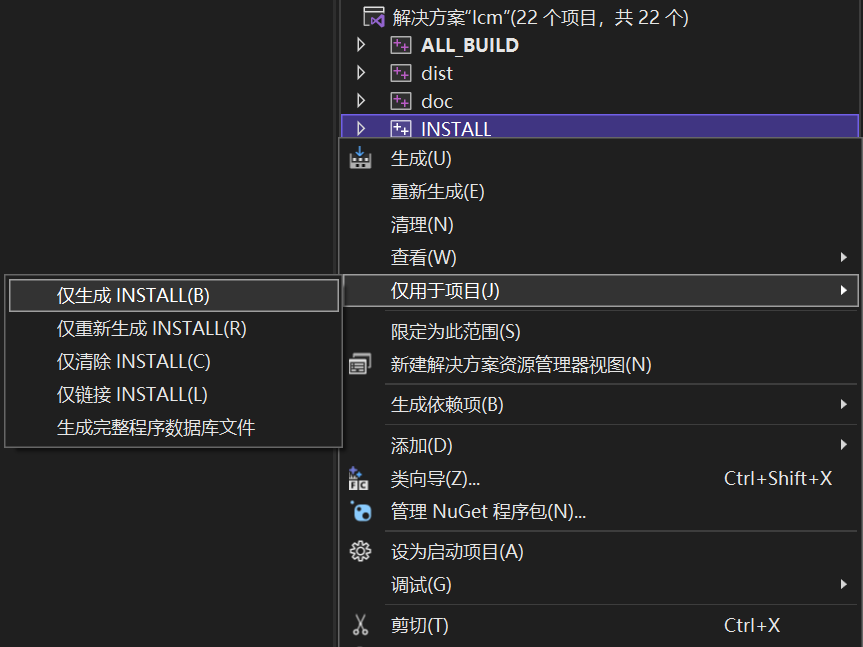Click 仅链接 INSTALL(L) in submenu
This screenshot has height=647, width=863.
point(174,394)
